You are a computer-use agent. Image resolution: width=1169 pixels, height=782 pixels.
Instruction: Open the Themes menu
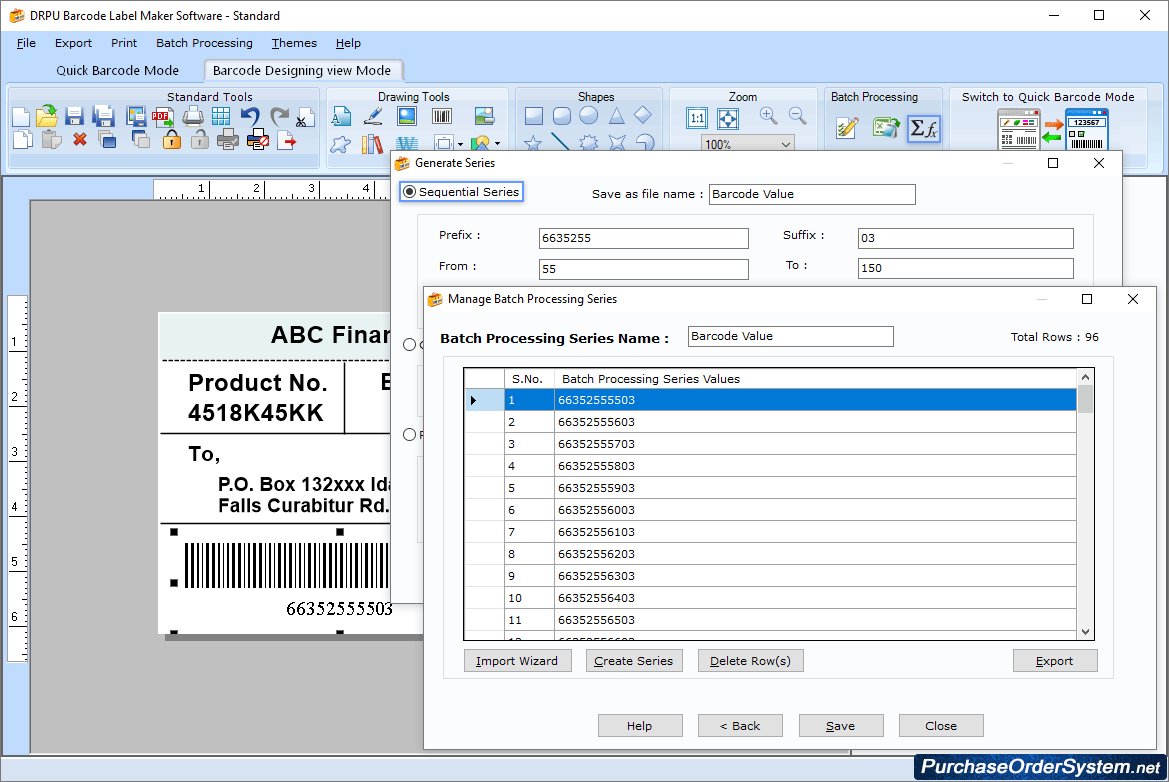293,43
